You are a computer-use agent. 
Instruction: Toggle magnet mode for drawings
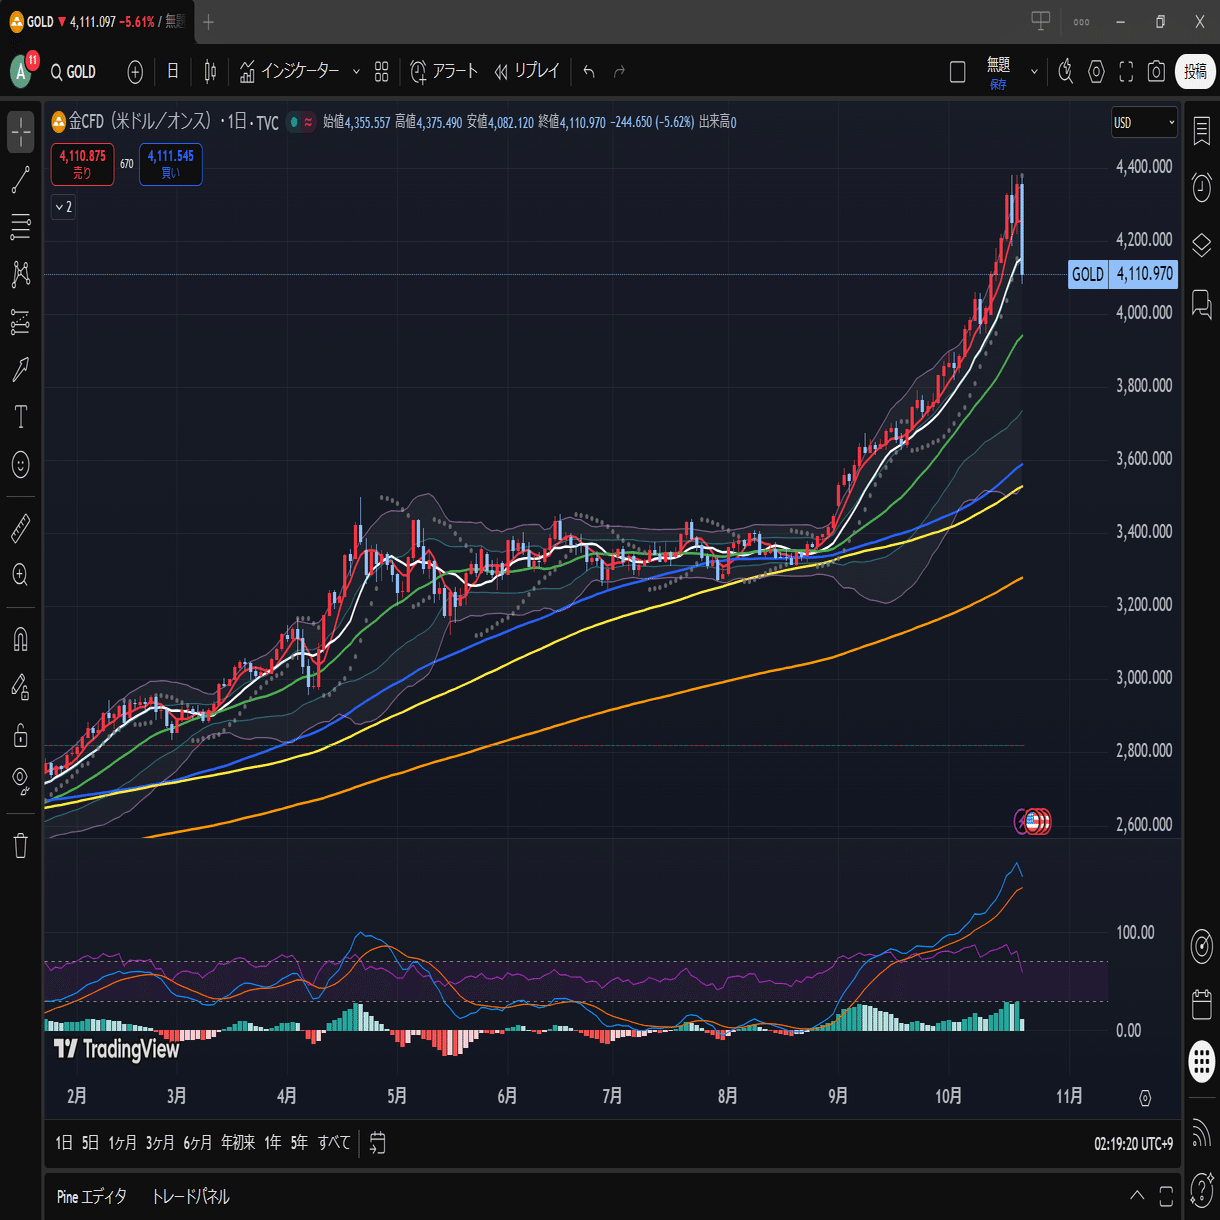[x=21, y=639]
